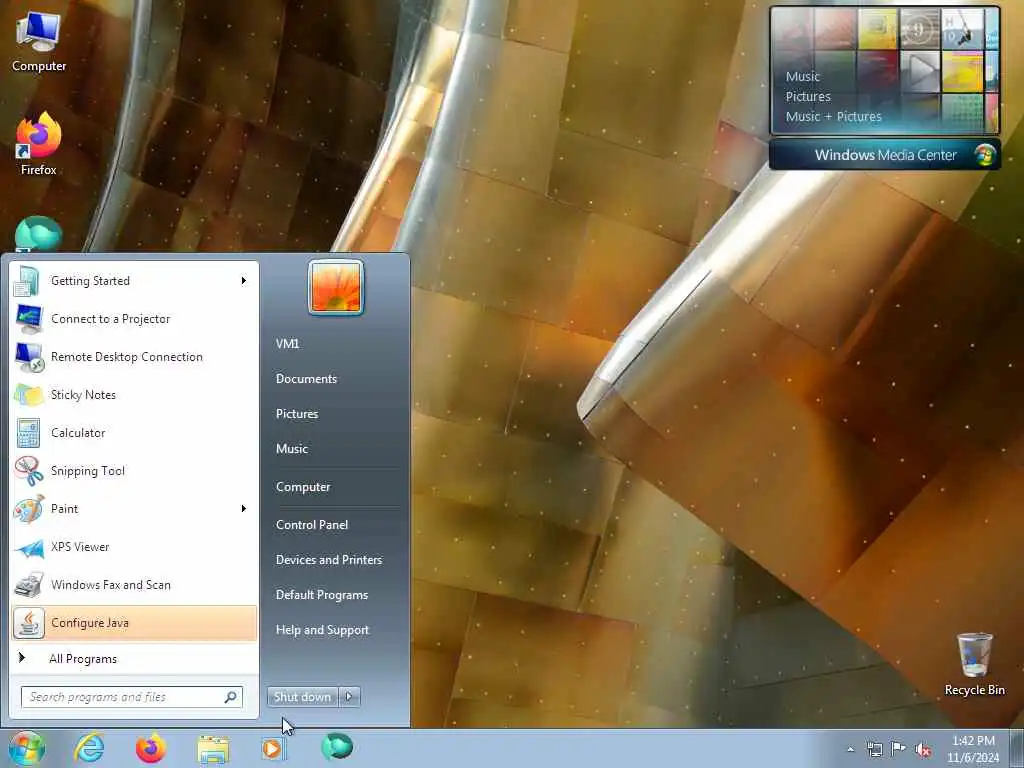1024x768 pixels.
Task: Click play thumbnail in Media Center gadget
Action: [x=920, y=71]
